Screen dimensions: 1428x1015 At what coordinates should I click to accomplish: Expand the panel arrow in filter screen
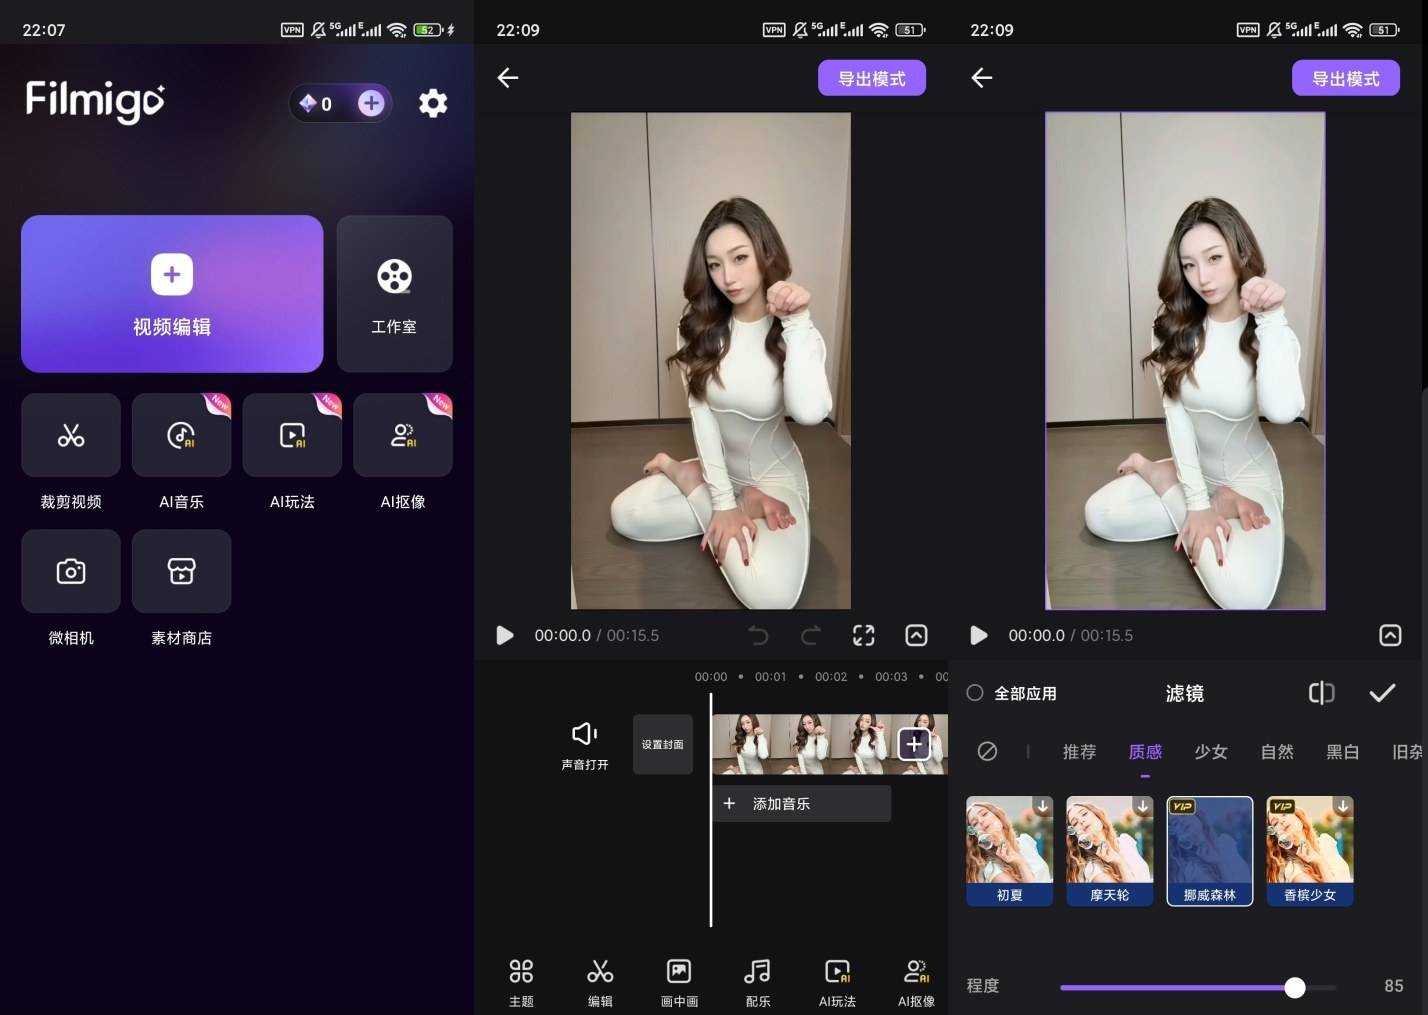1390,636
